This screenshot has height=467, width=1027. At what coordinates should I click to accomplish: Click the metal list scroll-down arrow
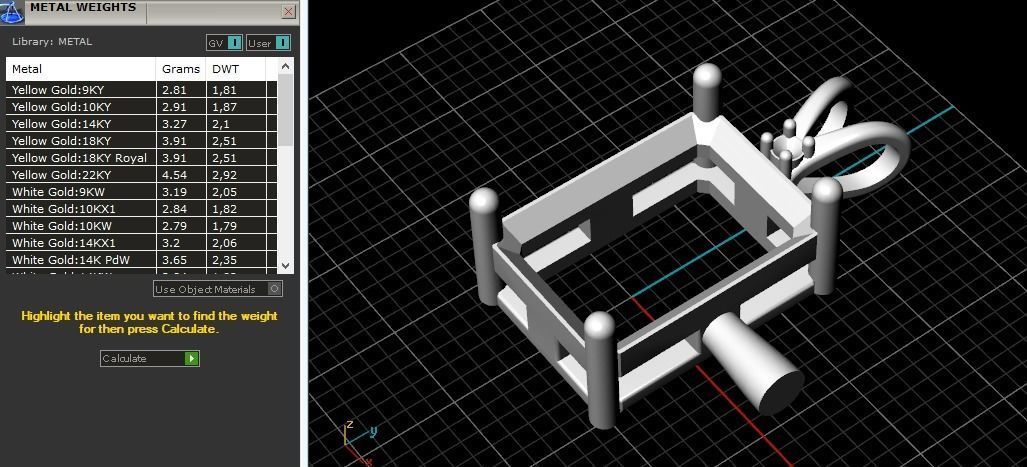(x=286, y=265)
